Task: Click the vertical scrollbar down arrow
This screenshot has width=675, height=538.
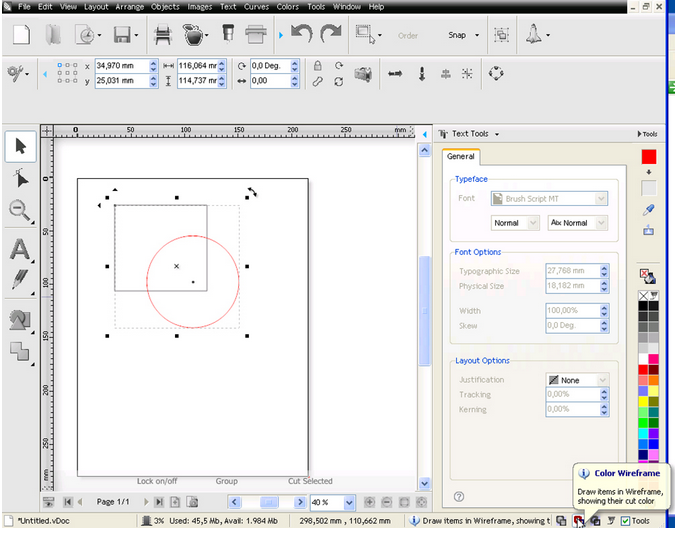Action: [424, 483]
